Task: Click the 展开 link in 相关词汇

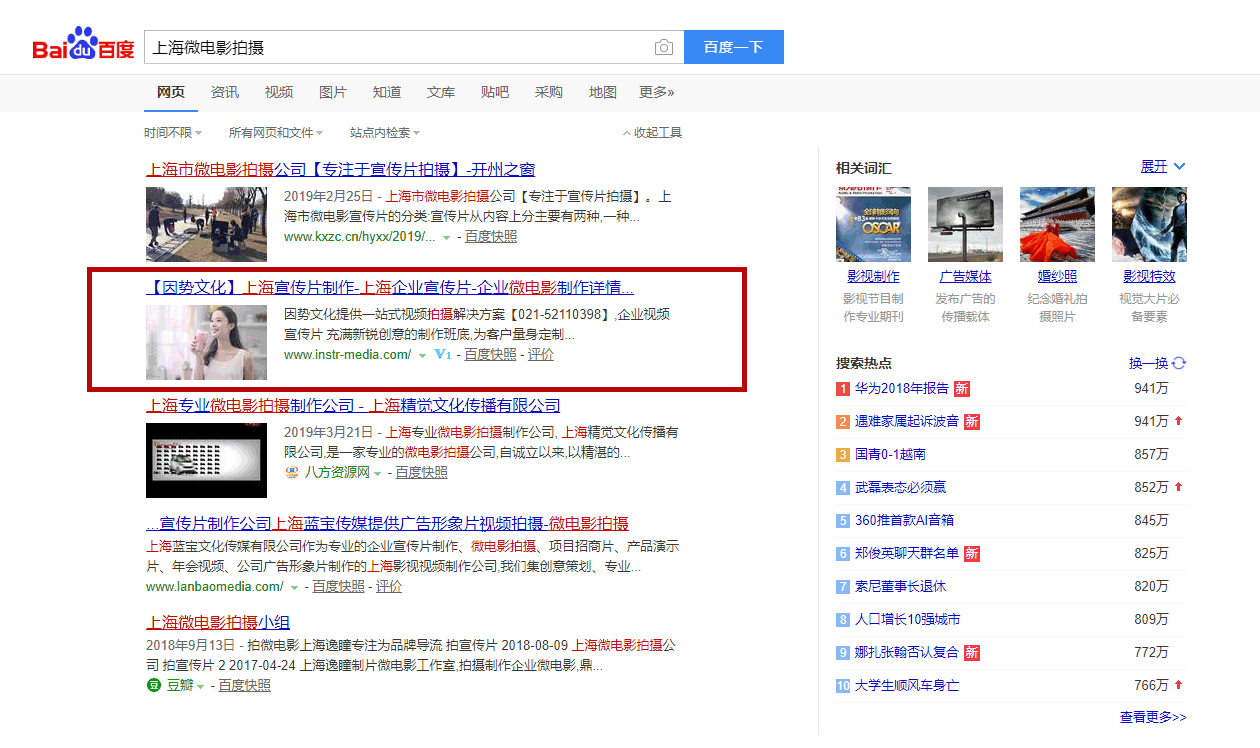Action: pos(1154,166)
